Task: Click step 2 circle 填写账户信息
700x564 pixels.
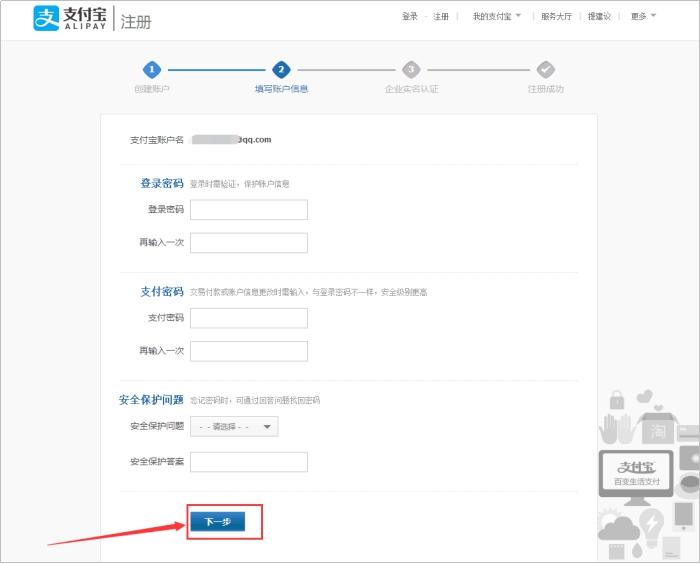Action: [x=281, y=69]
